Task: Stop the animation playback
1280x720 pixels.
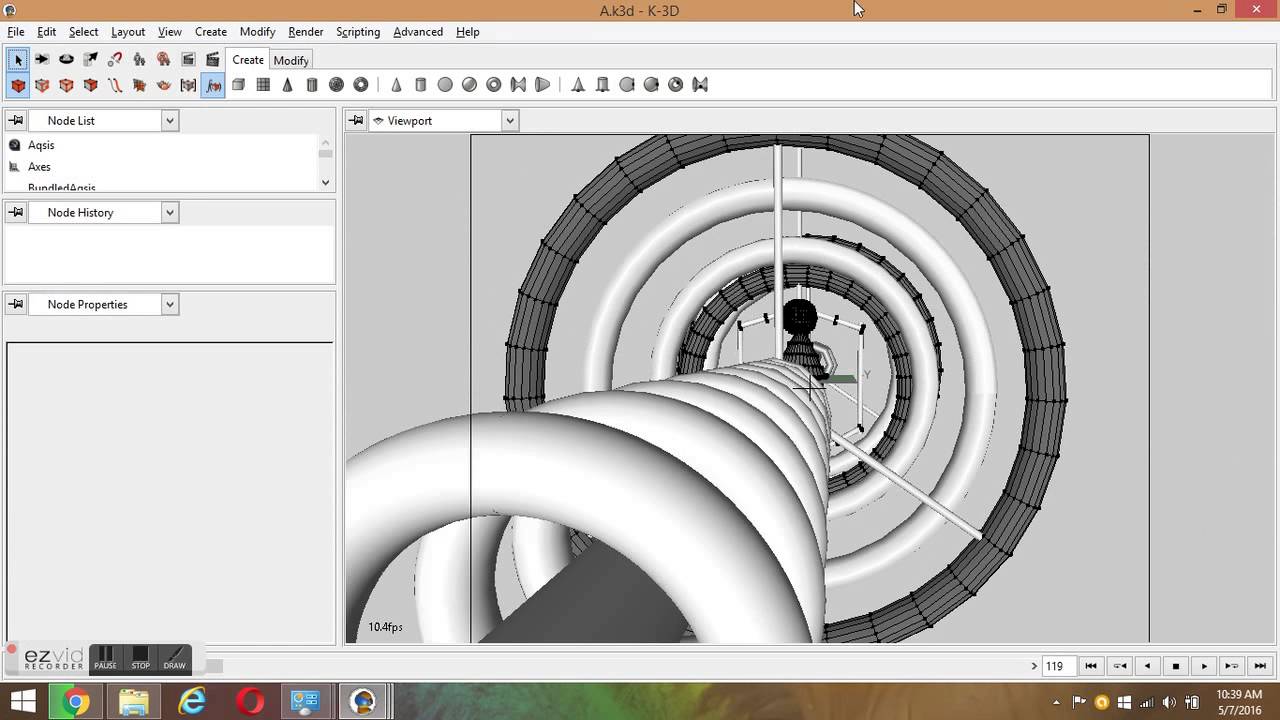Action: coord(1176,666)
